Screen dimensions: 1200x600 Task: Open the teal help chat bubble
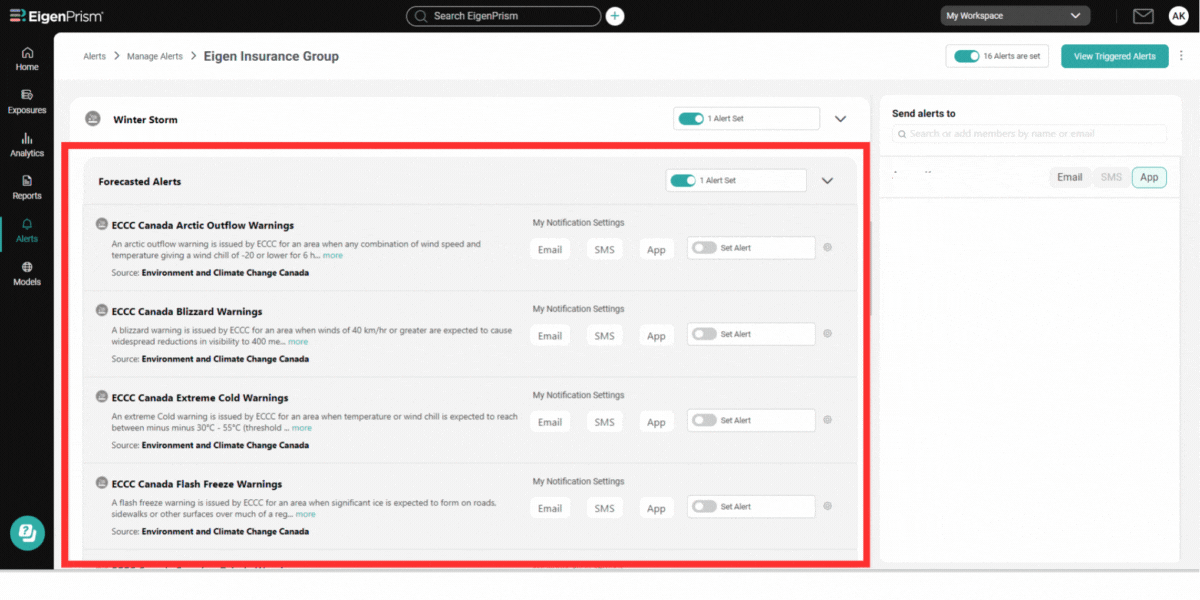28,533
